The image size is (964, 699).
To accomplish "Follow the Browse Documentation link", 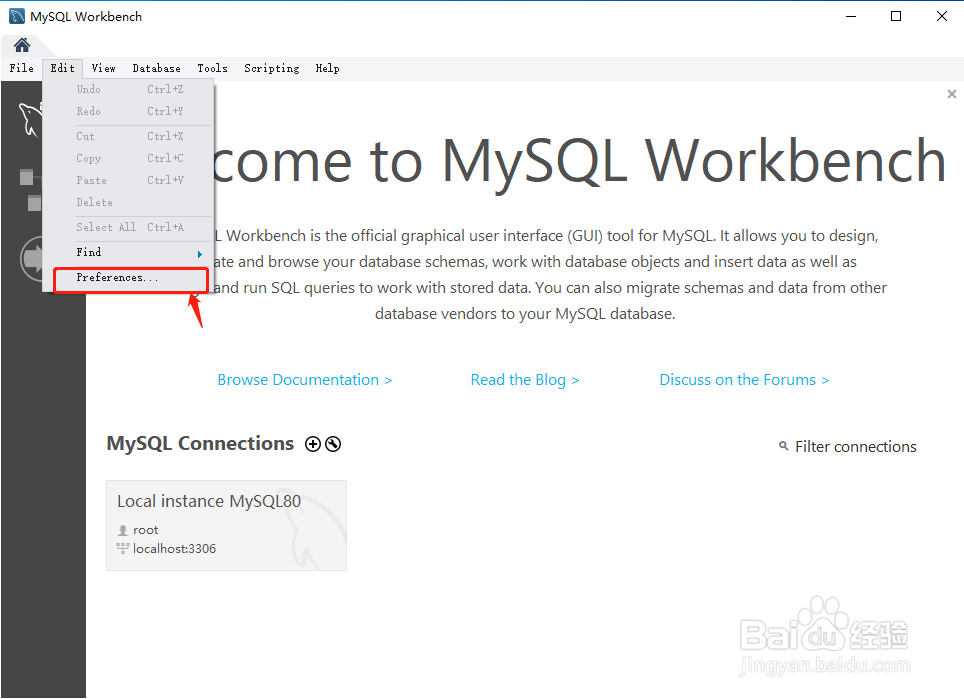I will [x=305, y=380].
